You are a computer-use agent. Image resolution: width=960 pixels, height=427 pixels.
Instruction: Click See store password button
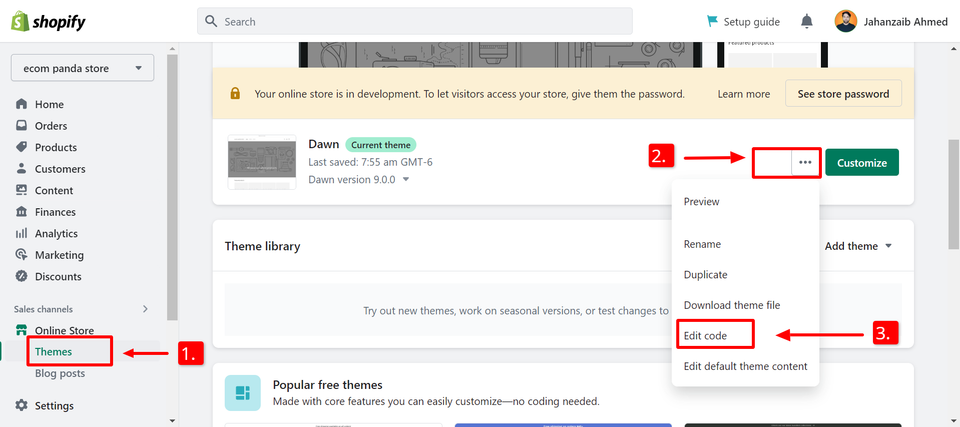click(843, 94)
